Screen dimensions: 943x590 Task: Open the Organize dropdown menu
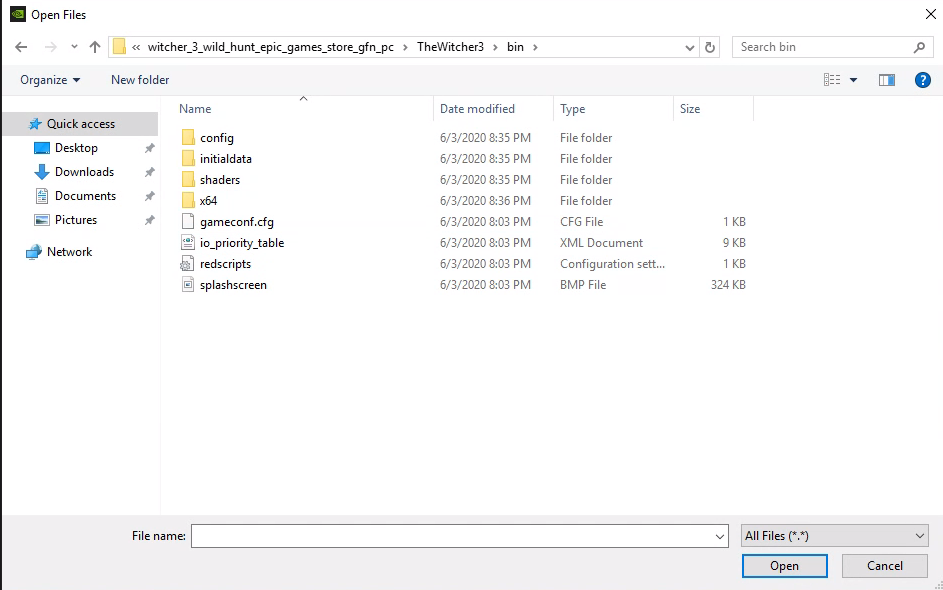[50, 80]
